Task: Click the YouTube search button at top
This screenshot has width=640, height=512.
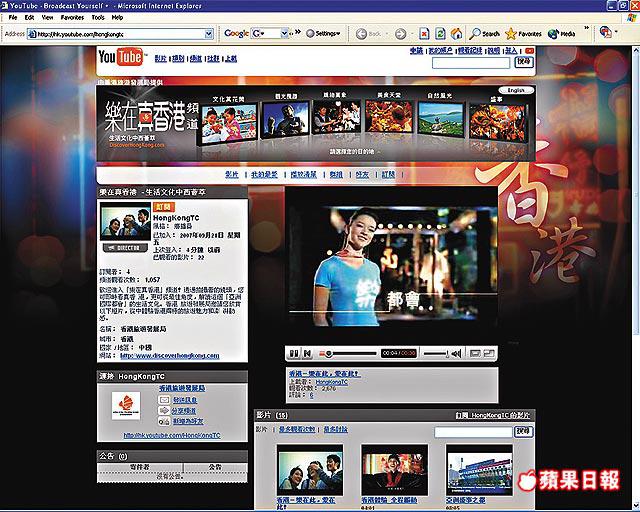Action: (x=524, y=62)
